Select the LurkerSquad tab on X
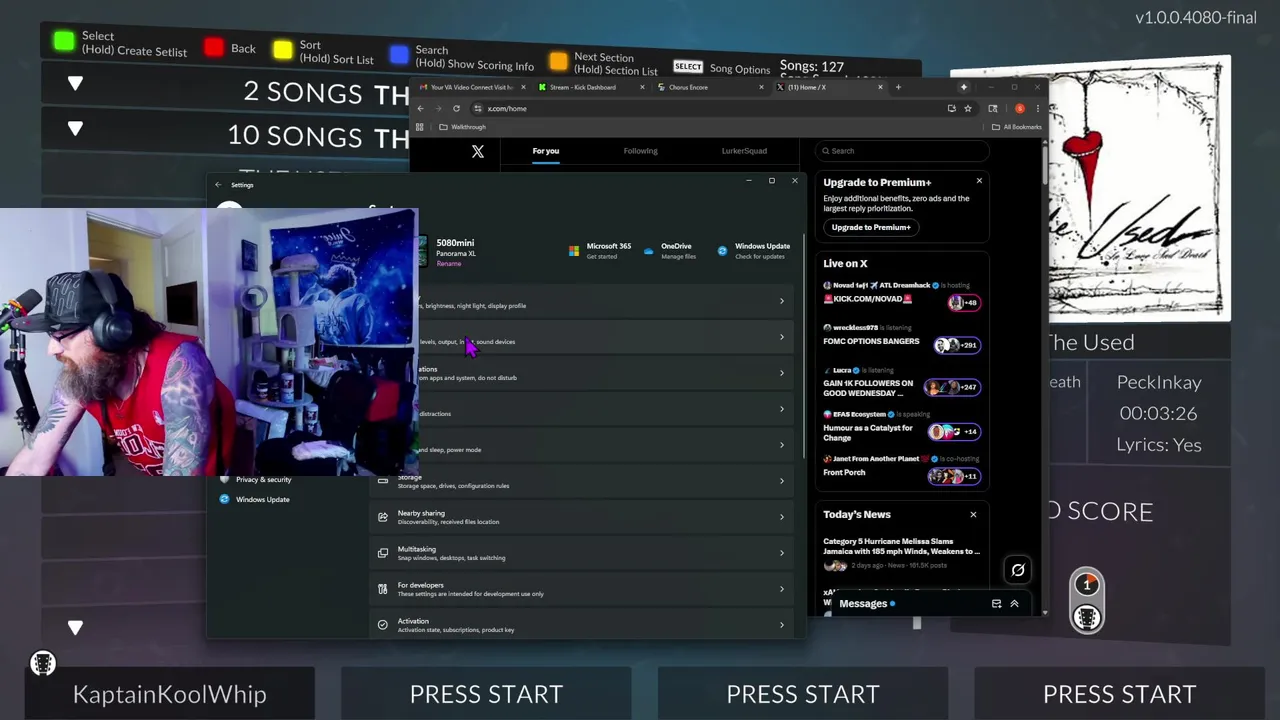 (x=744, y=151)
